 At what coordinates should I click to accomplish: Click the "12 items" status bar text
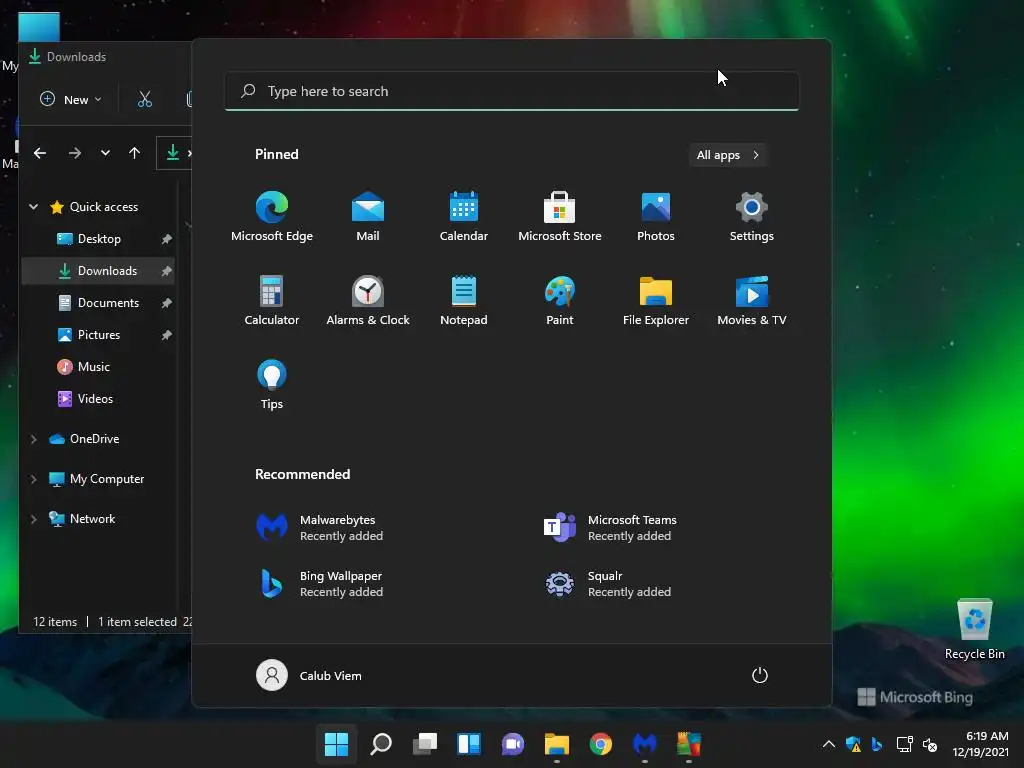55,622
